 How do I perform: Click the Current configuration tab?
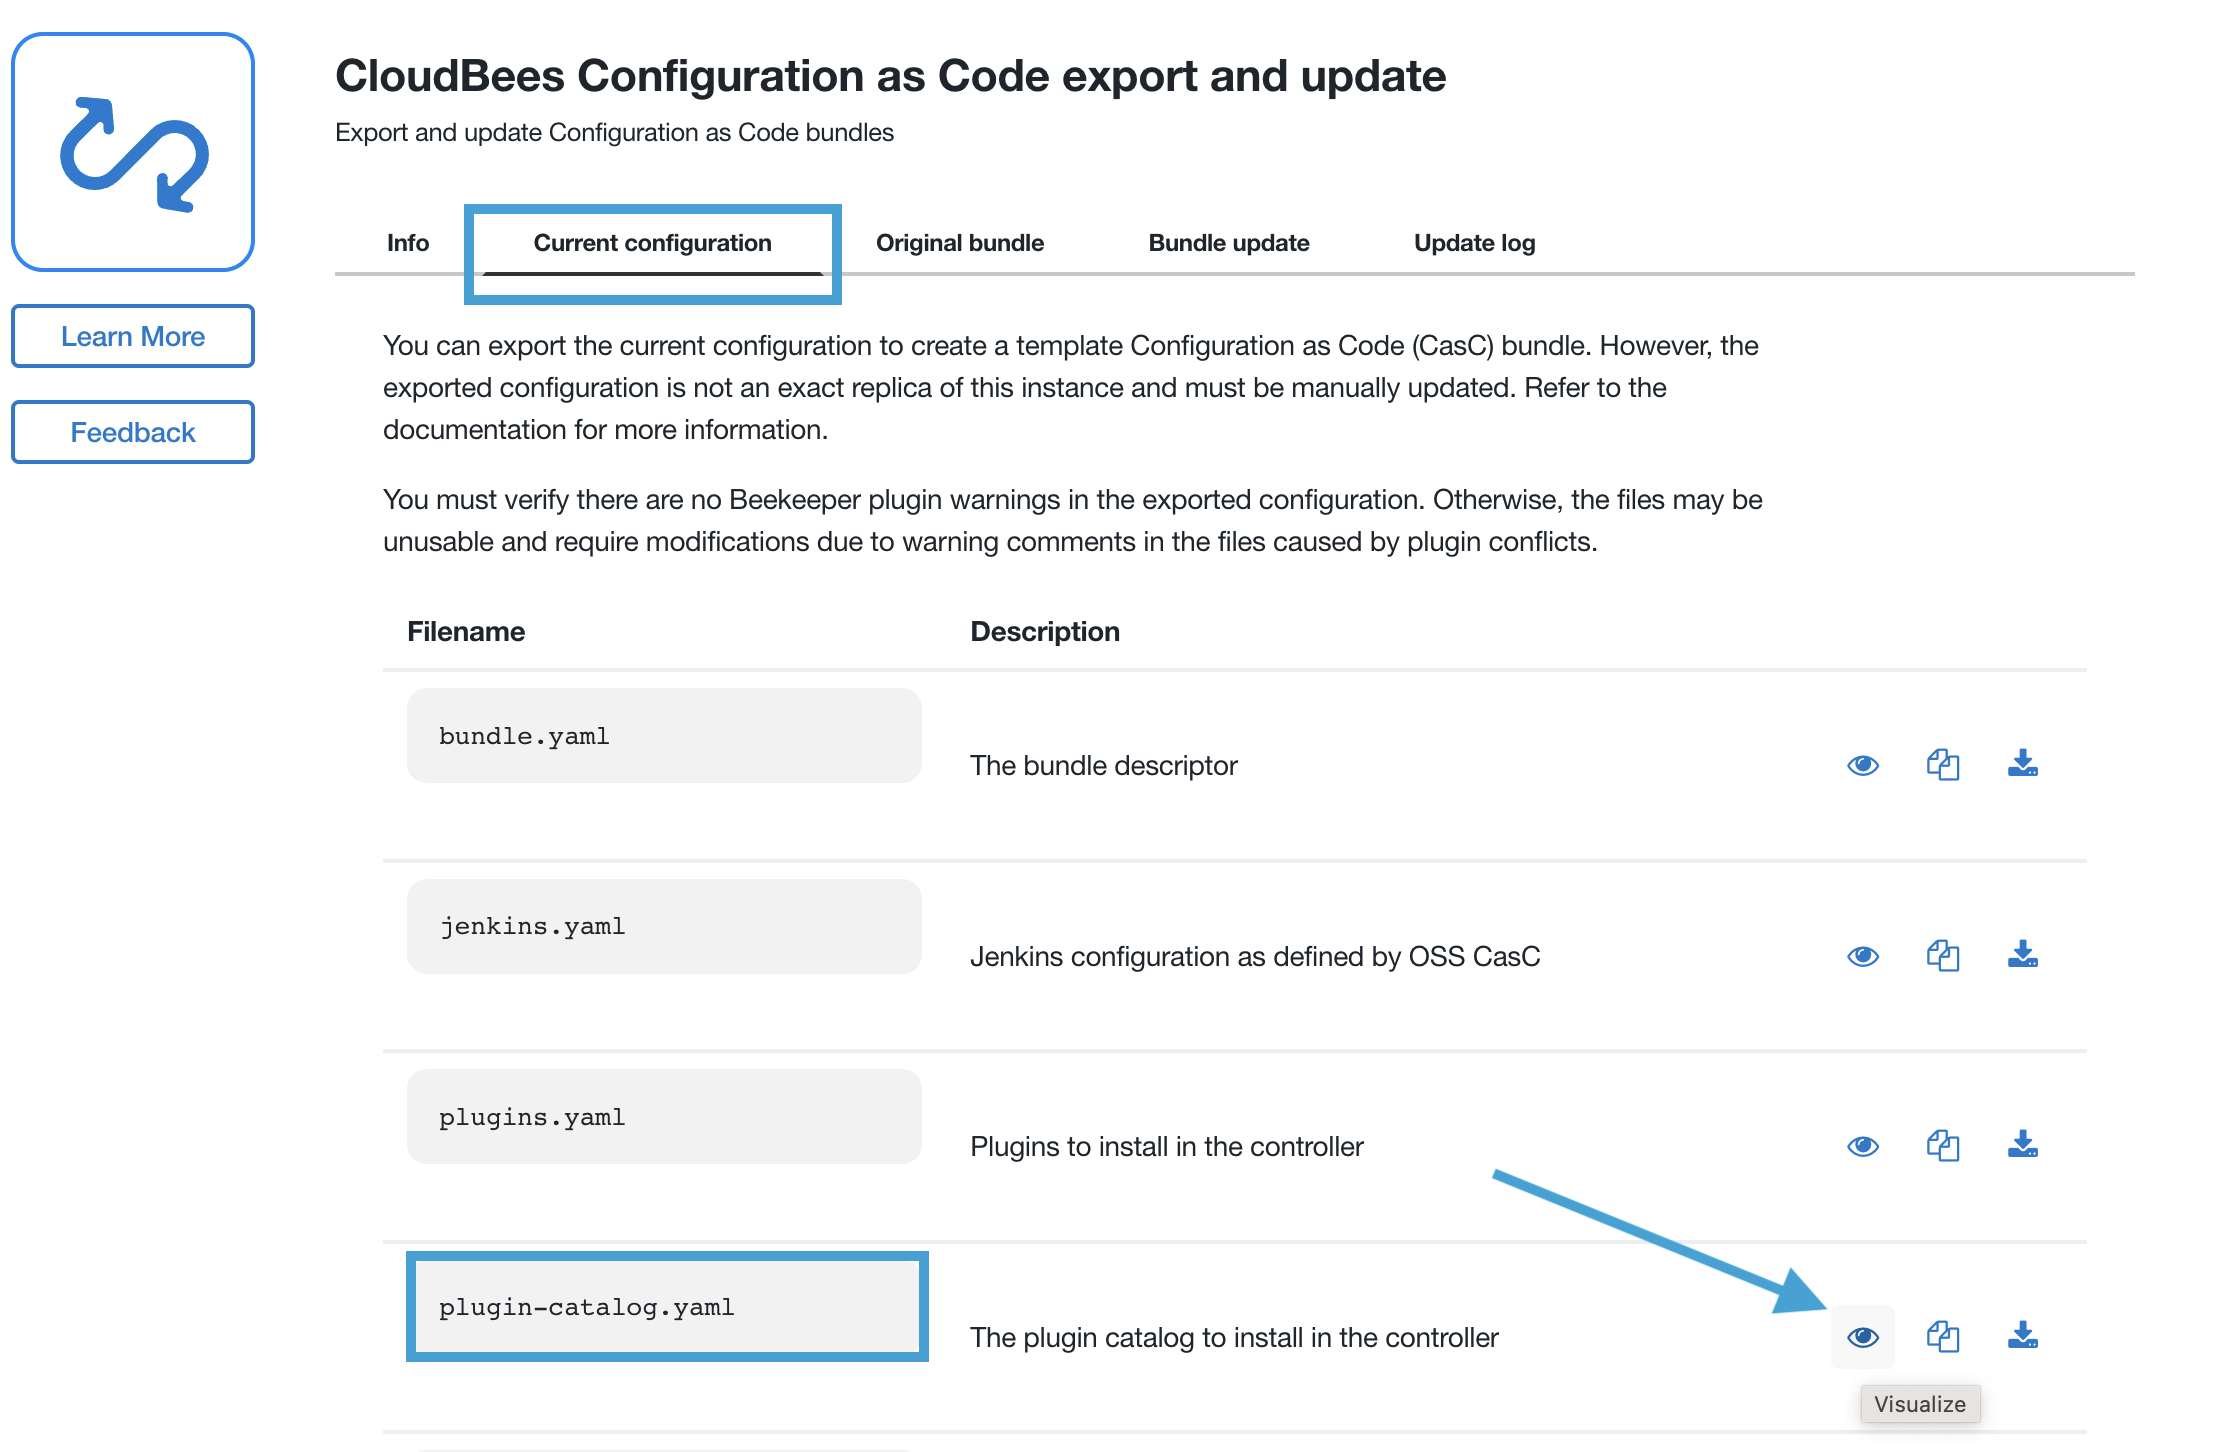pos(651,241)
